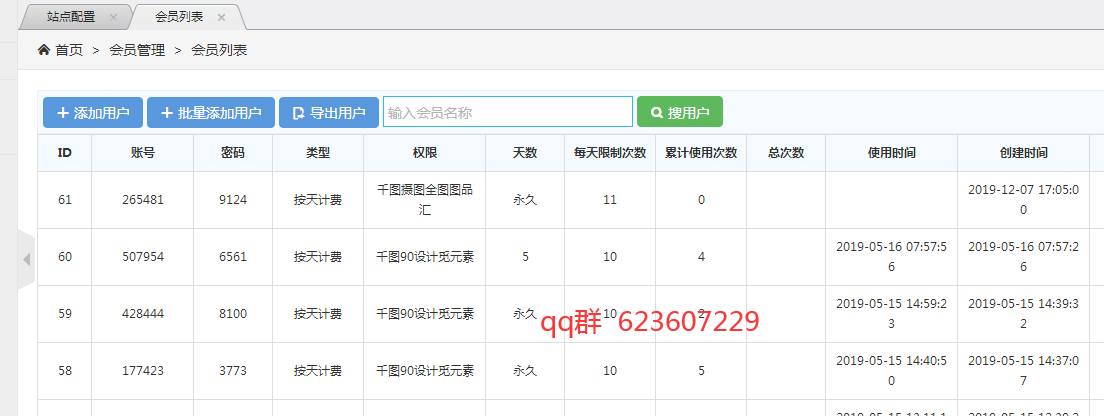1104x416 pixels.
Task: Click 搜用户 search button
Action: coord(679,112)
